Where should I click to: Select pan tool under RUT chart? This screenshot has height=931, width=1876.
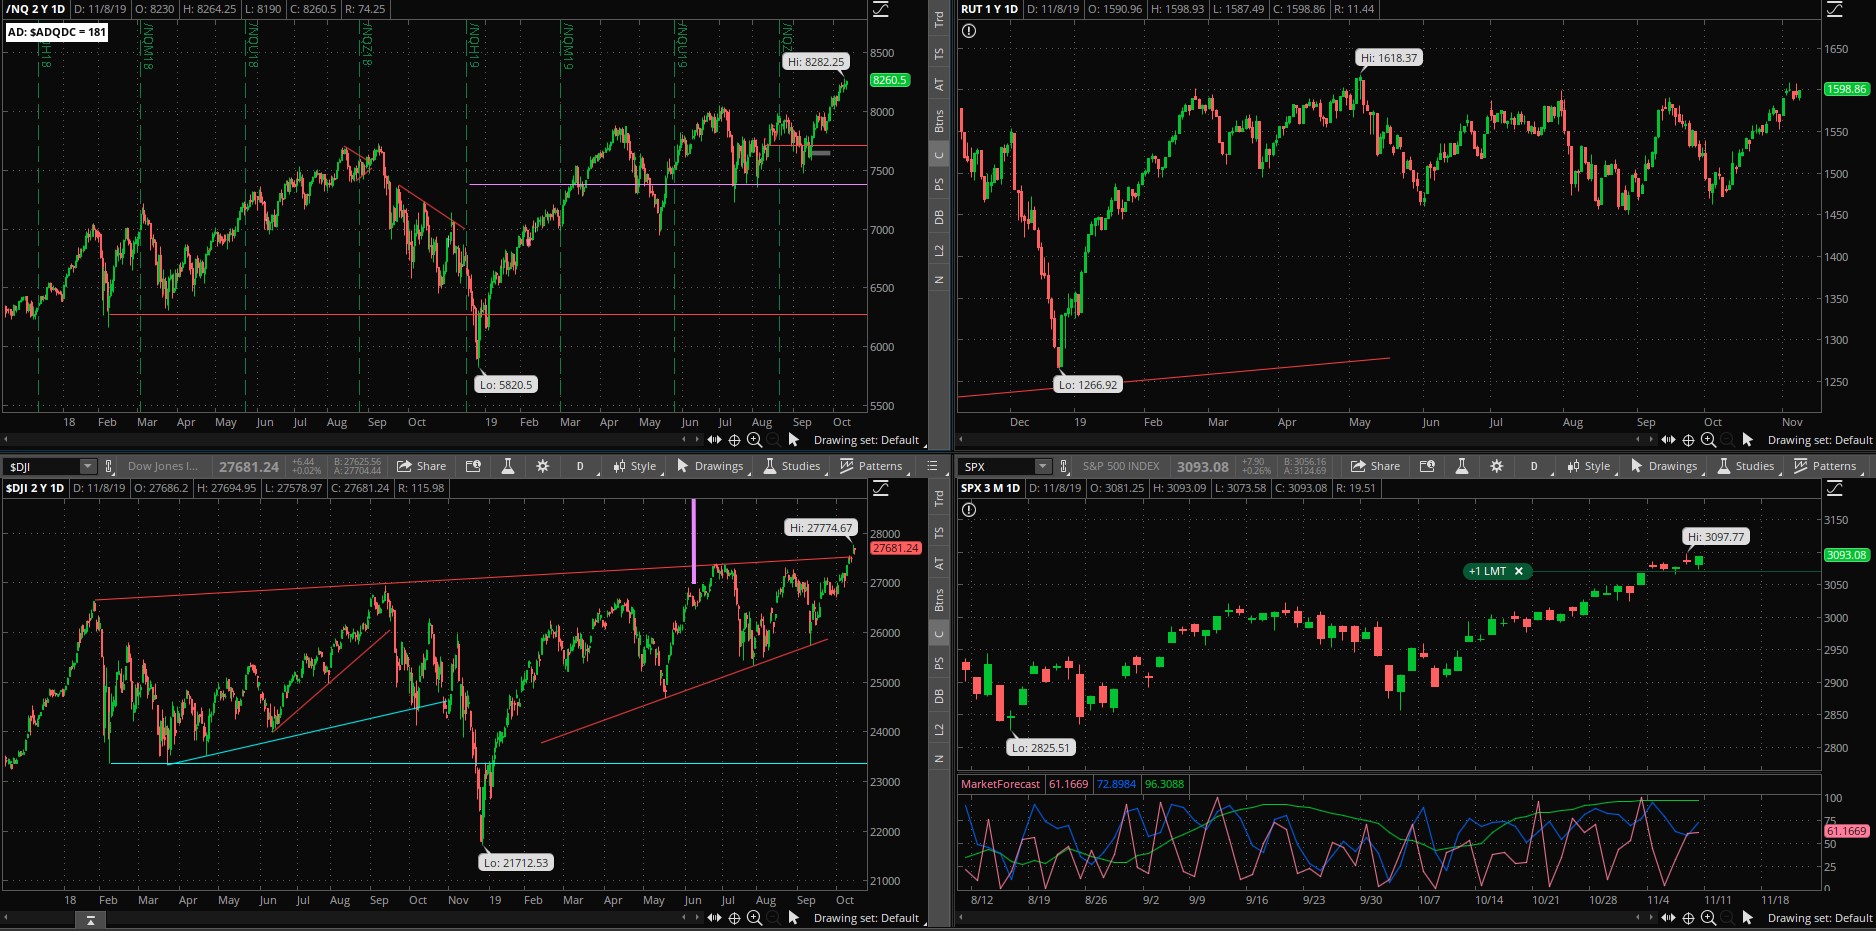pos(1668,440)
